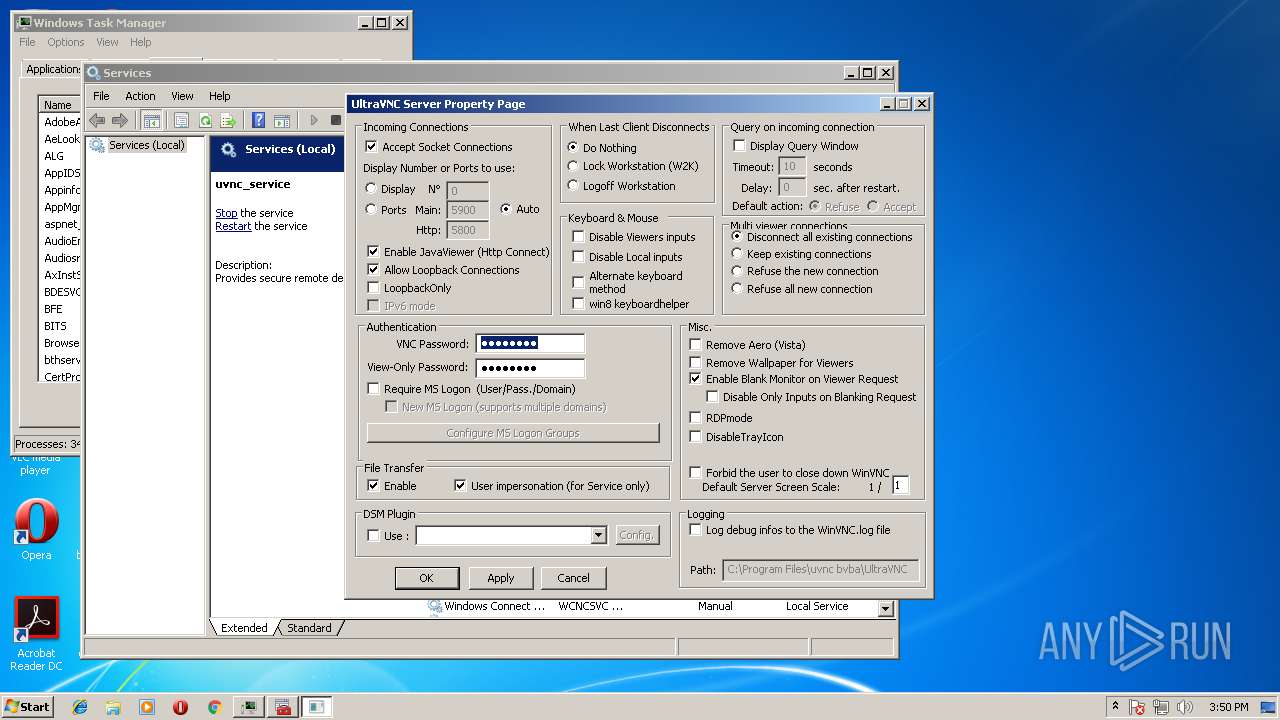Click Stop Service square icon in Services toolbar
1280x720 pixels.
click(336, 121)
